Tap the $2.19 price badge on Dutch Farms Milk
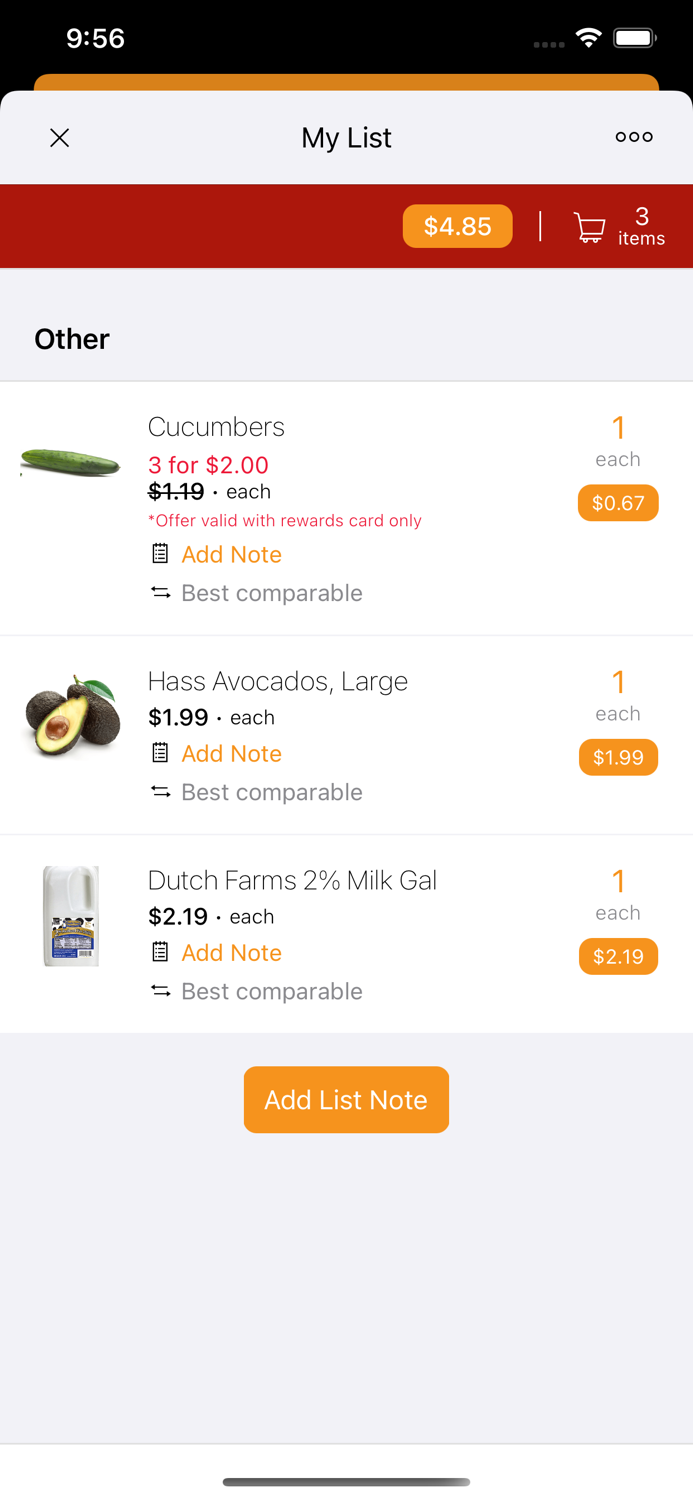Screen dimensions: 693x1500 (618, 956)
